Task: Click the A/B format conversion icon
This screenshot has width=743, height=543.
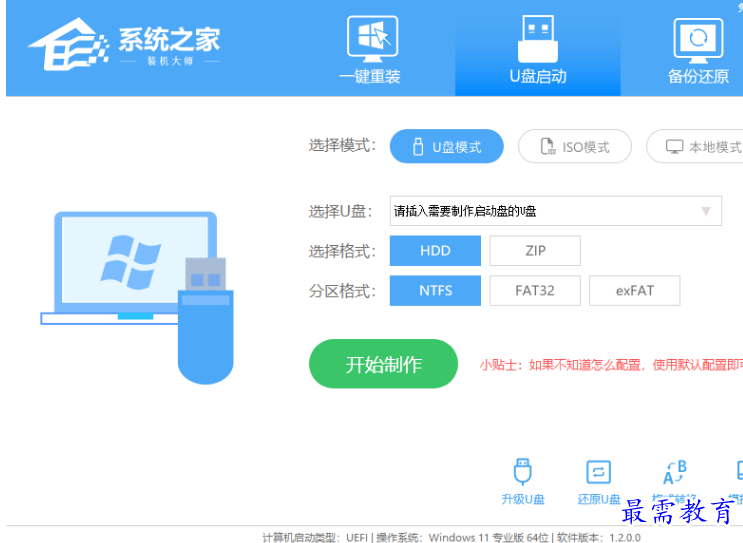Action: (674, 474)
